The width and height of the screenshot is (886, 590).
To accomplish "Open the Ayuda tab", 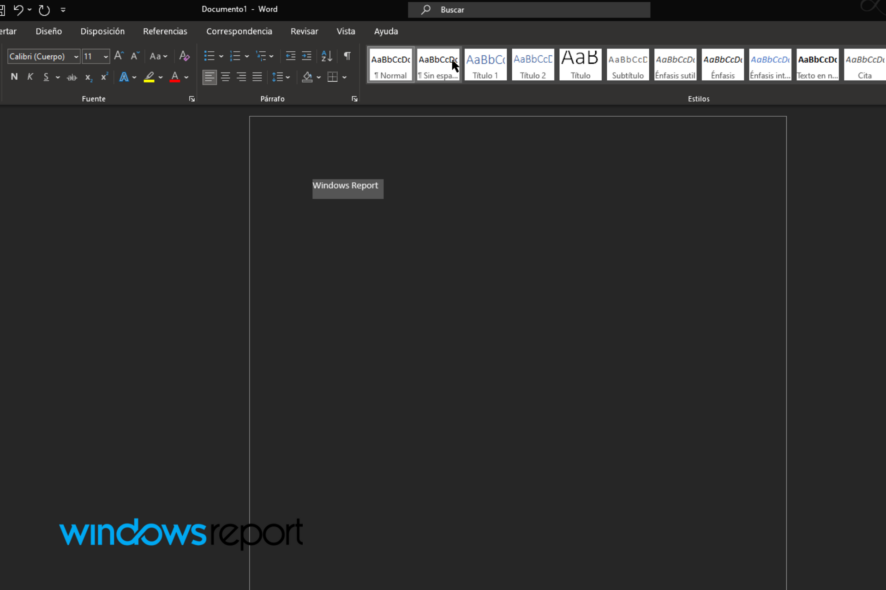I will click(x=386, y=31).
